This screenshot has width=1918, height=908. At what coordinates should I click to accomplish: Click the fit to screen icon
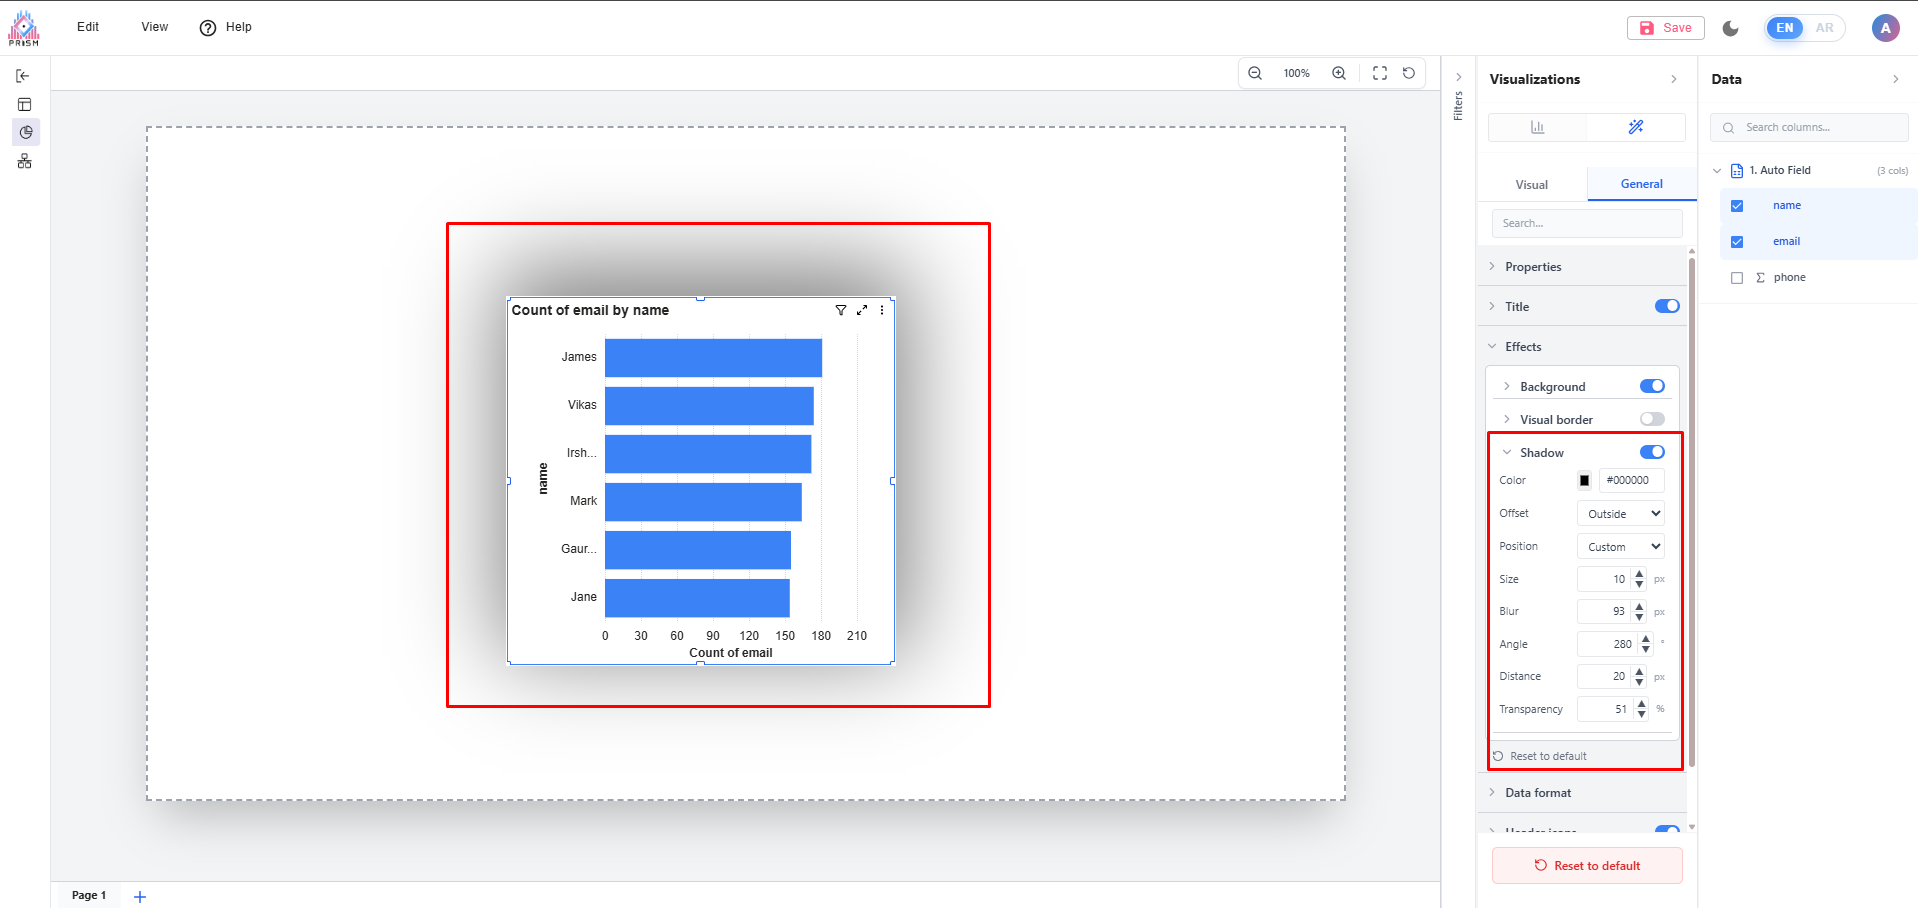click(1380, 73)
